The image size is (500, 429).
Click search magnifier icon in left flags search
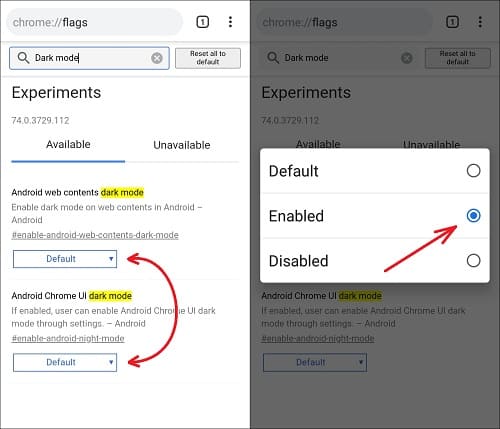(23, 58)
